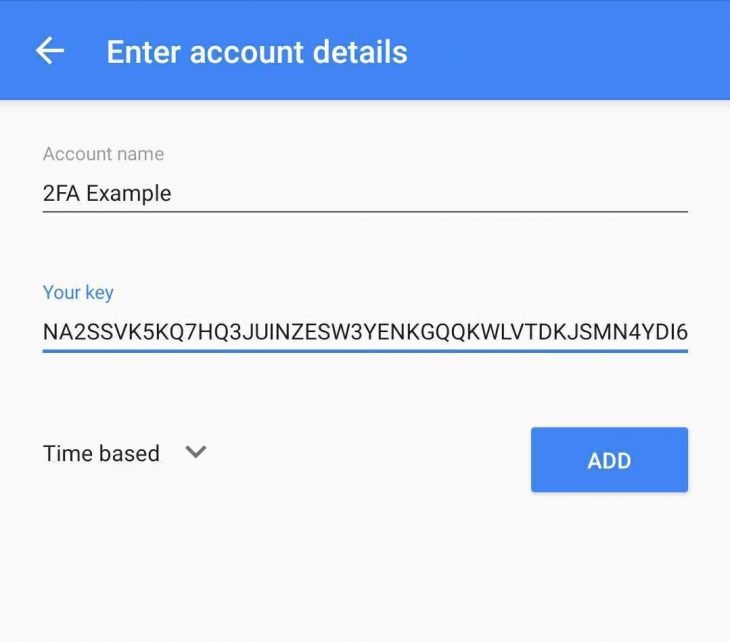
Task: Click inside the Your key field
Action: [x=365, y=331]
